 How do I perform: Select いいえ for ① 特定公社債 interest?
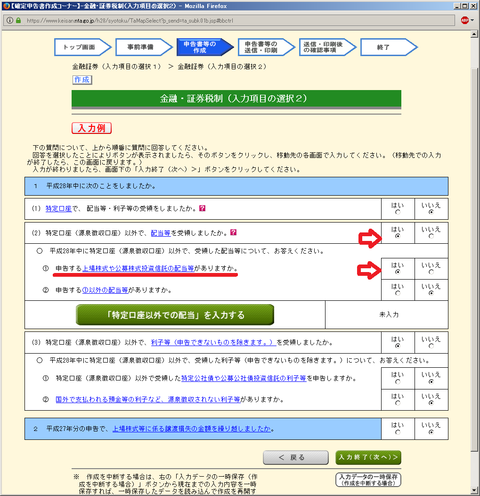coord(431,382)
